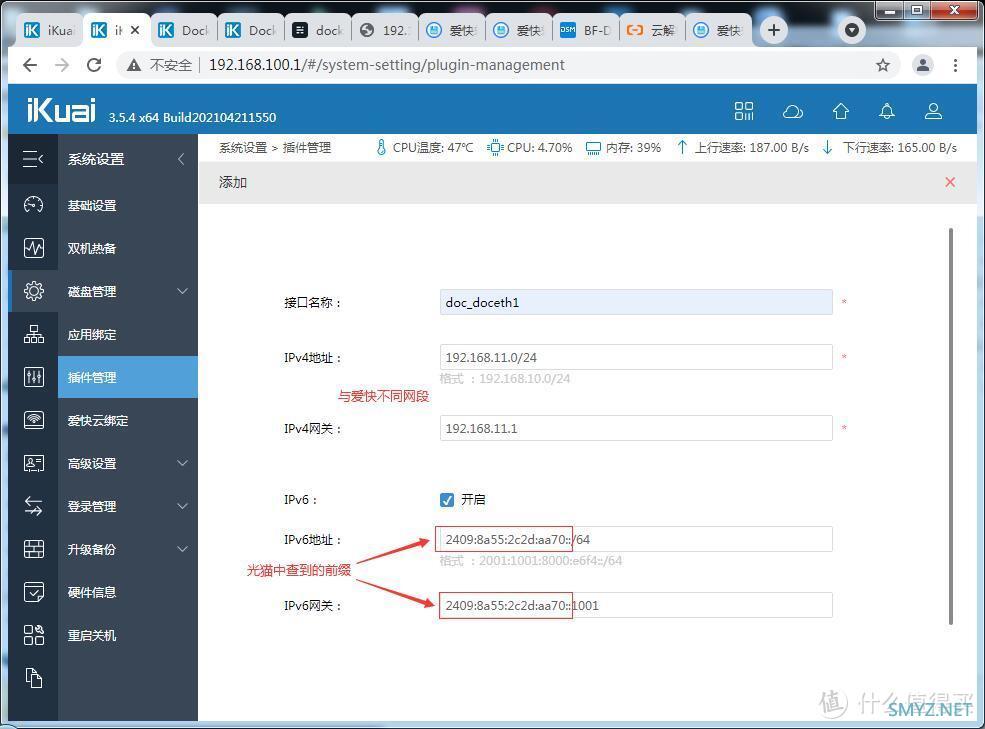The image size is (985, 729).
Task: Click the iKuai logo
Action: tap(61, 111)
